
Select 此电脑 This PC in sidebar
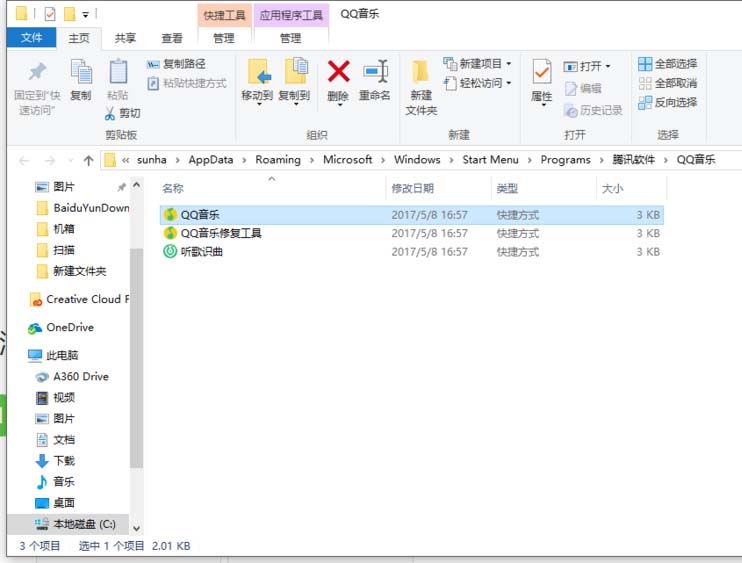point(53,355)
